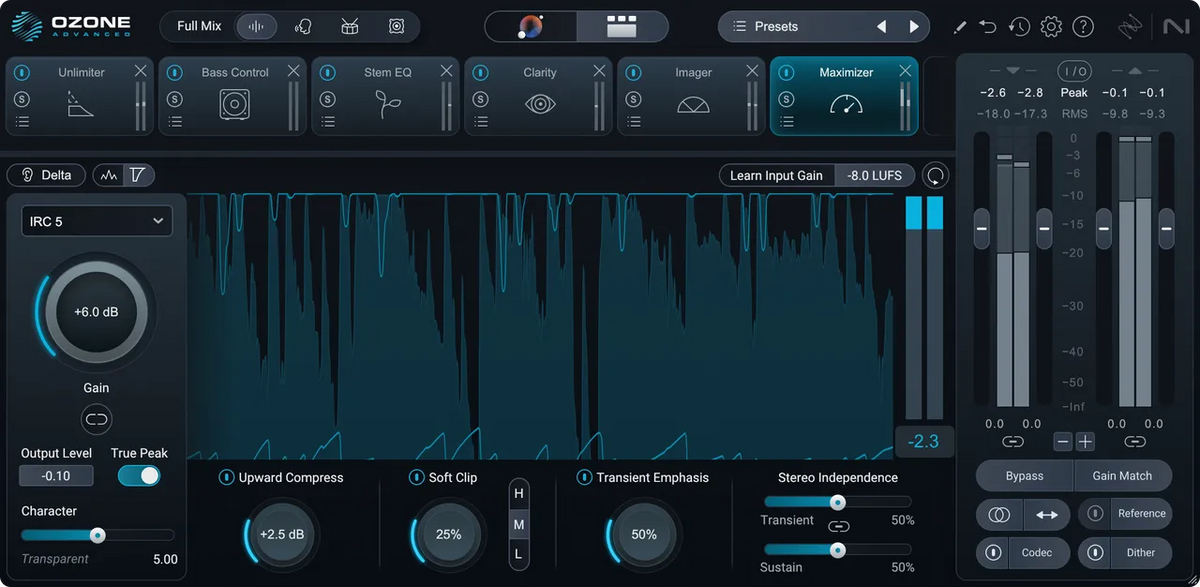Click the Undo arrow icon

(x=988, y=26)
